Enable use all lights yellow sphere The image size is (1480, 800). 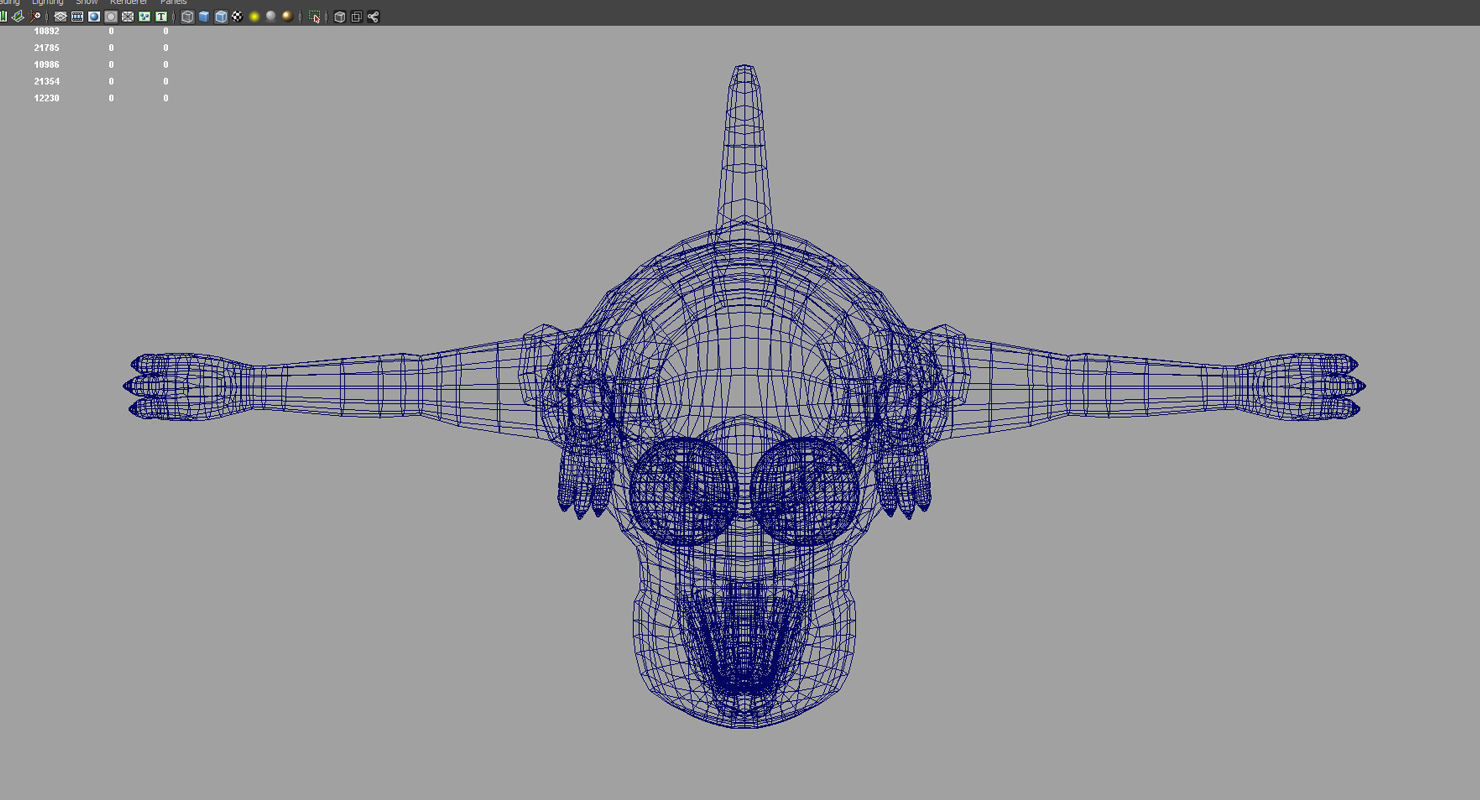(254, 17)
